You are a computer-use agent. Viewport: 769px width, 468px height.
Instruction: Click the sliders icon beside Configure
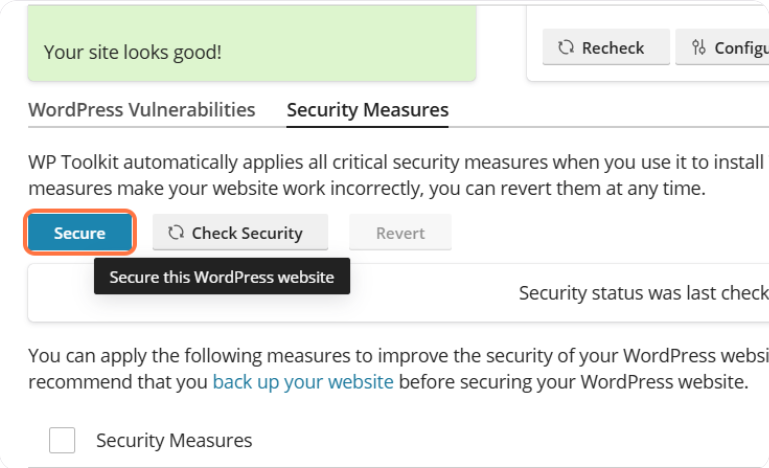point(699,47)
